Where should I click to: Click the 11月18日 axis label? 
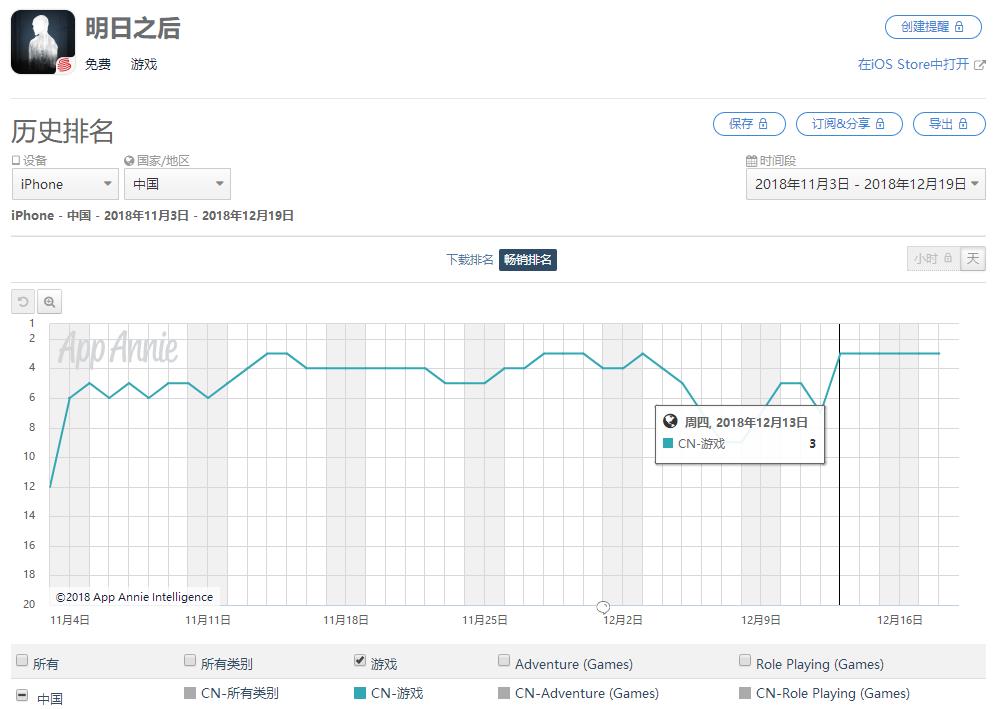pyautogui.click(x=345, y=620)
